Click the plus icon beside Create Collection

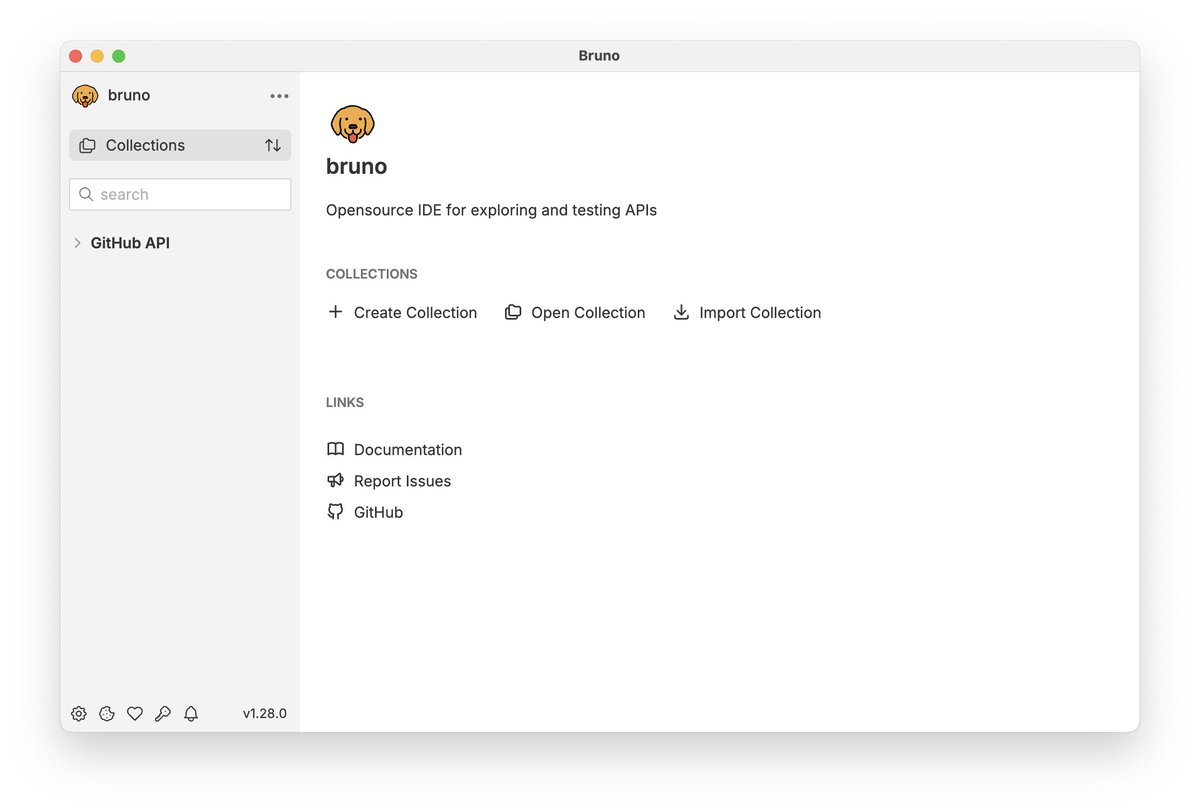(x=335, y=312)
